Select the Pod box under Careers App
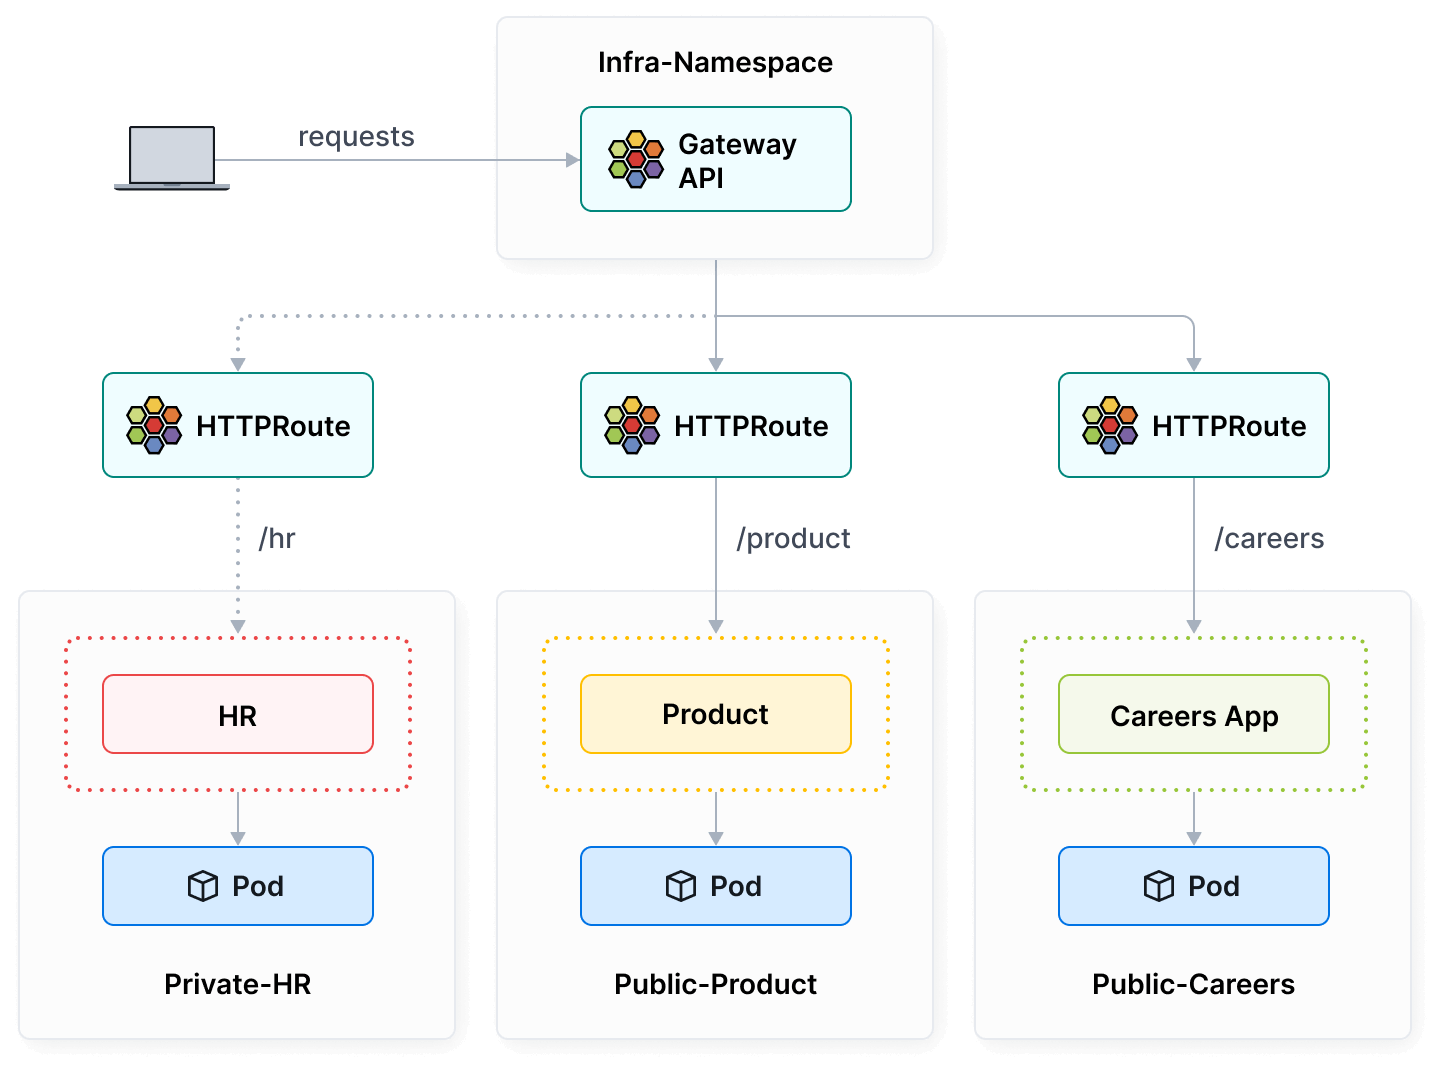Image resolution: width=1440 pixels, height=1070 pixels. tap(1194, 886)
